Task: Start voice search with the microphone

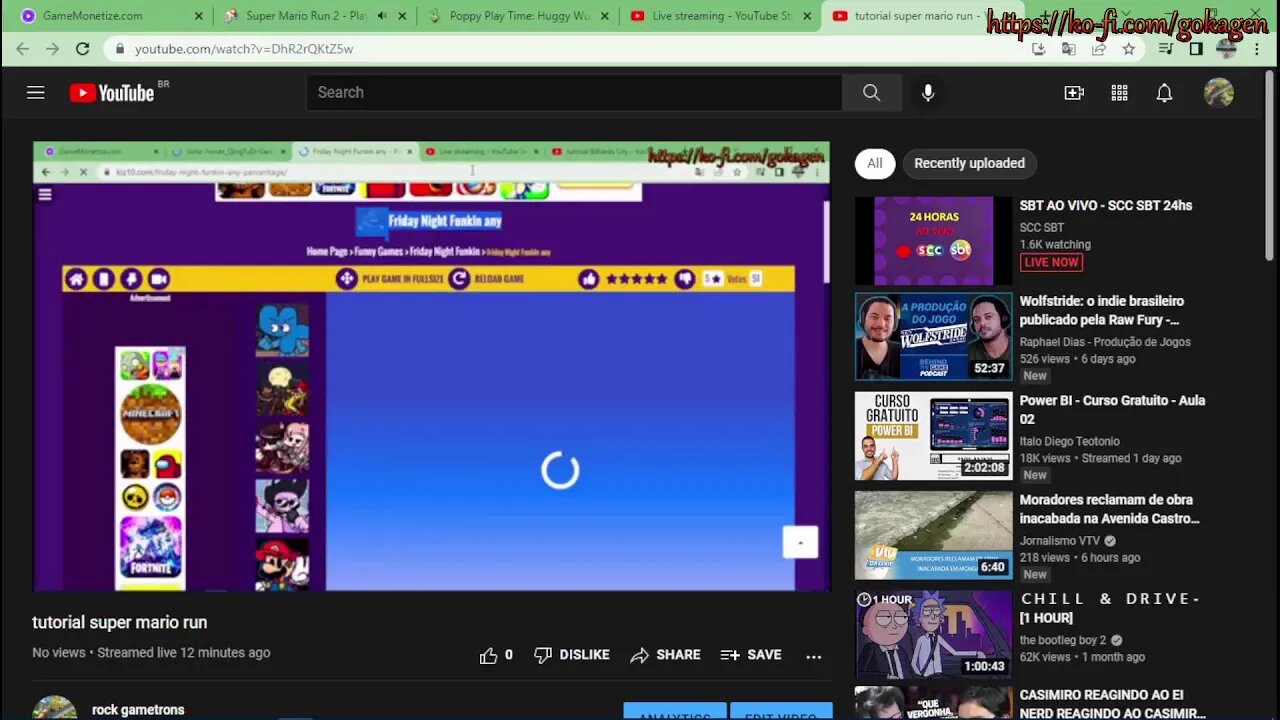Action: coord(928,92)
